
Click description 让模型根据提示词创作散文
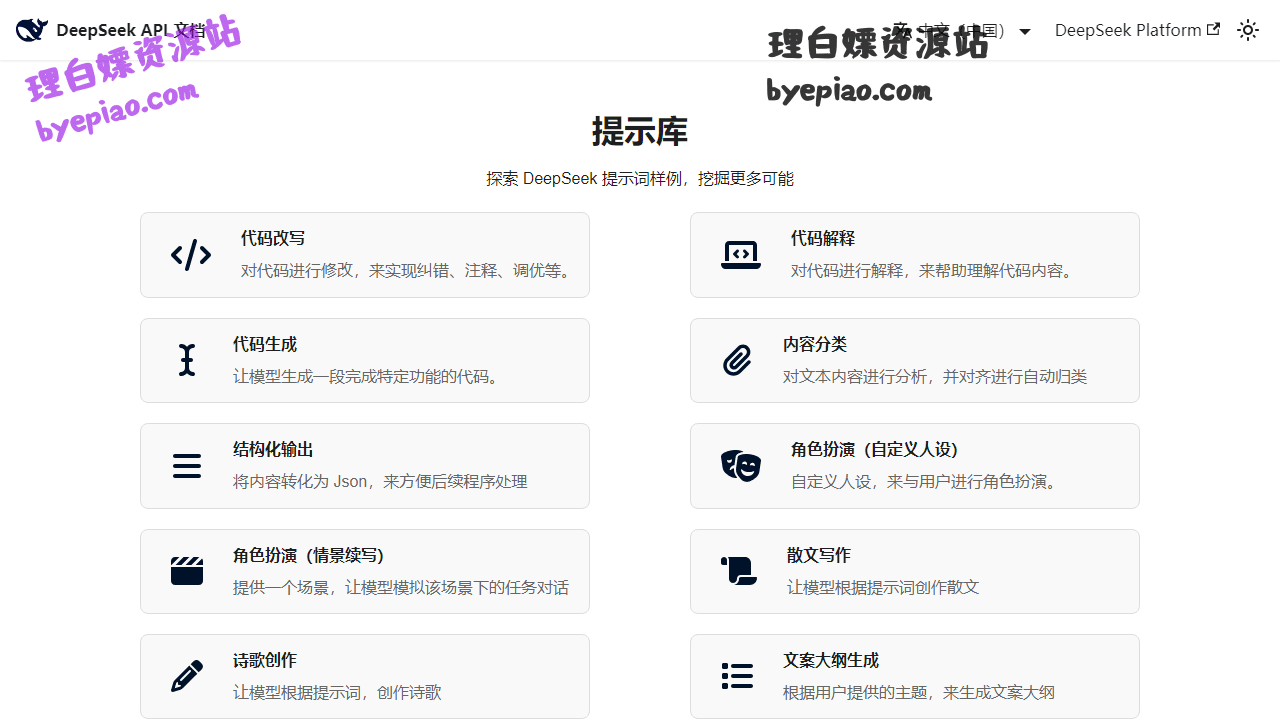click(883, 587)
